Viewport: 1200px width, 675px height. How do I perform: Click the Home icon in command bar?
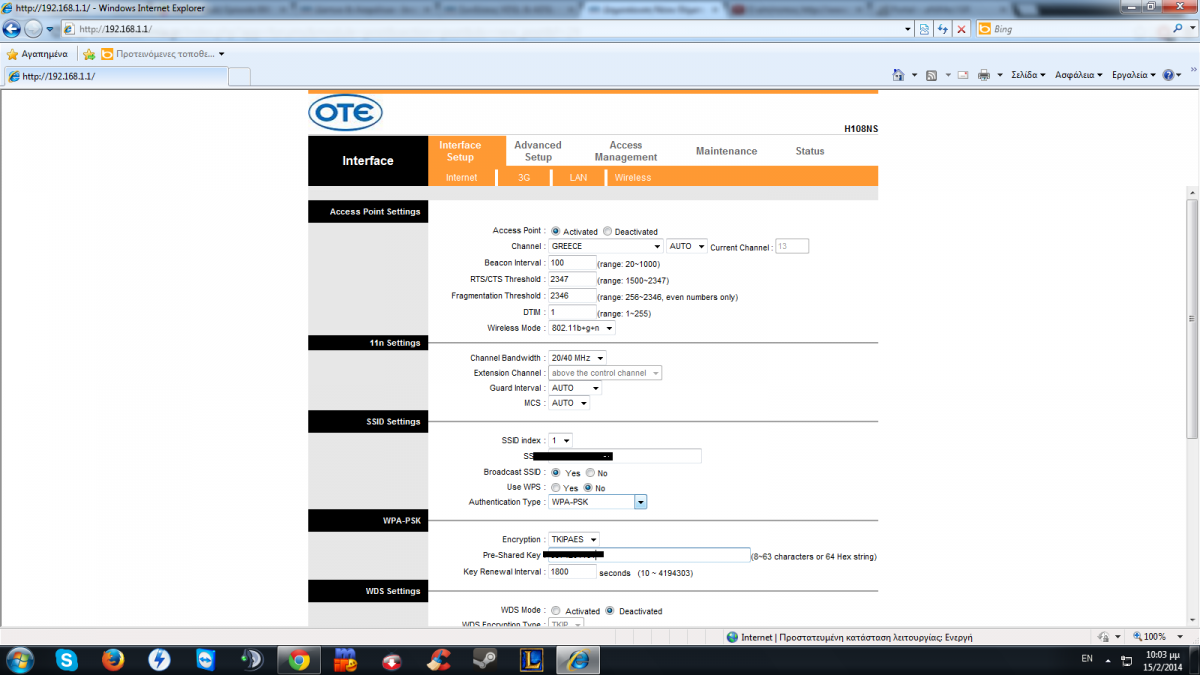pos(898,75)
